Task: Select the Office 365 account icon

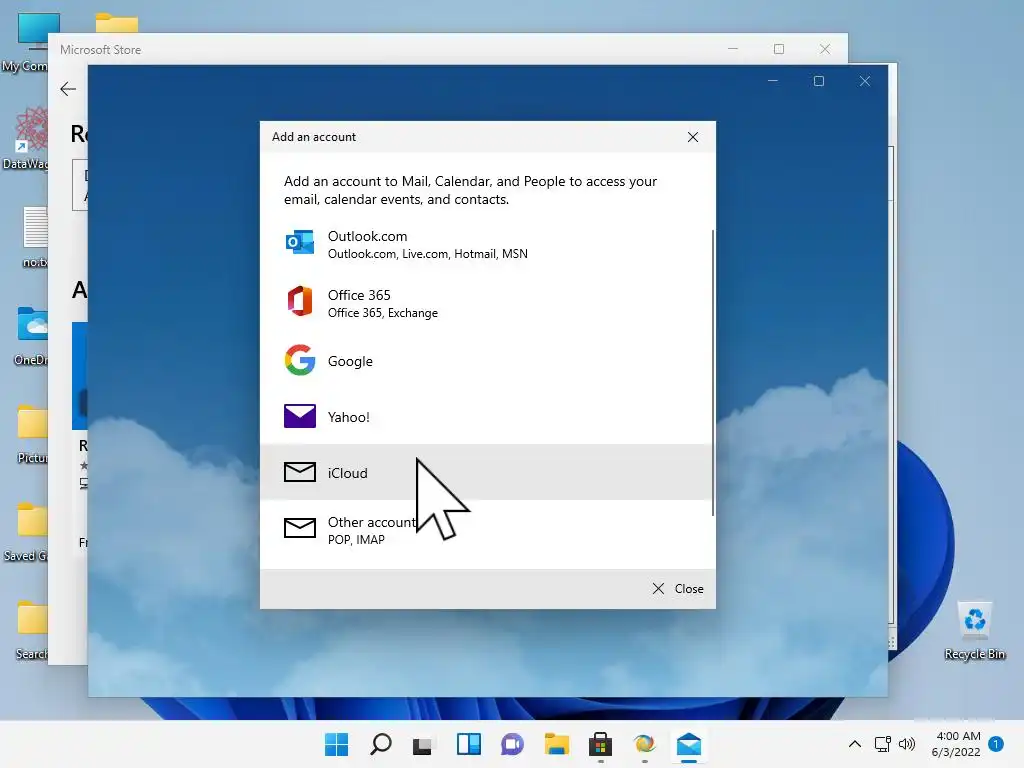Action: pos(300,302)
